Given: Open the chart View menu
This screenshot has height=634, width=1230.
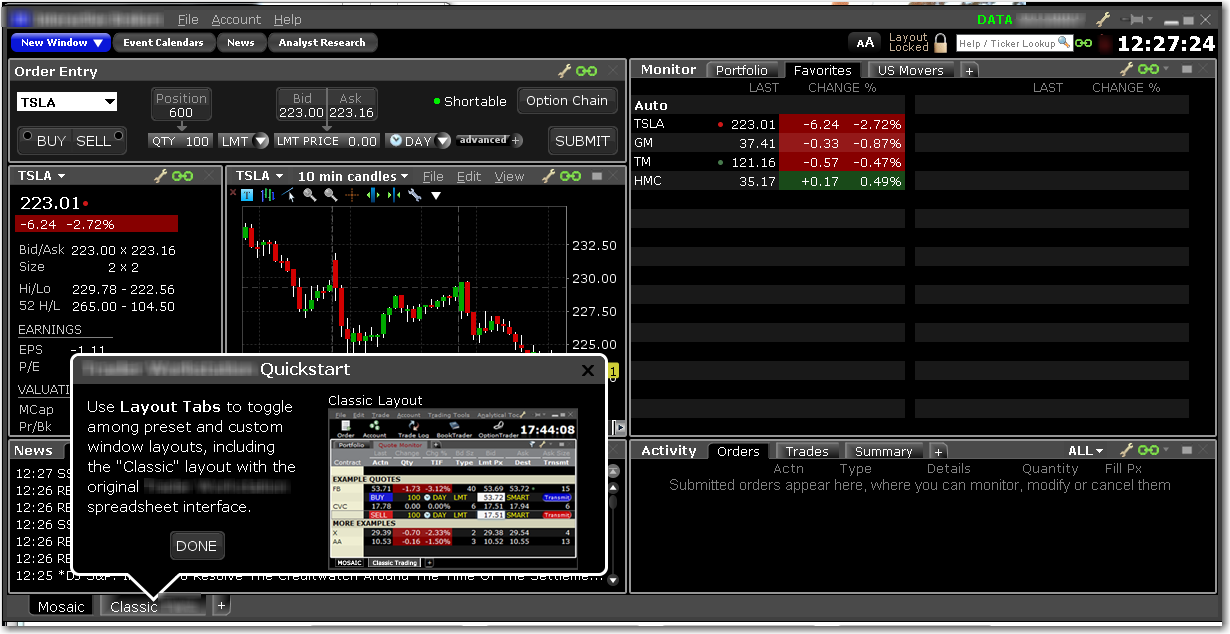Looking at the screenshot, I should 509,176.
